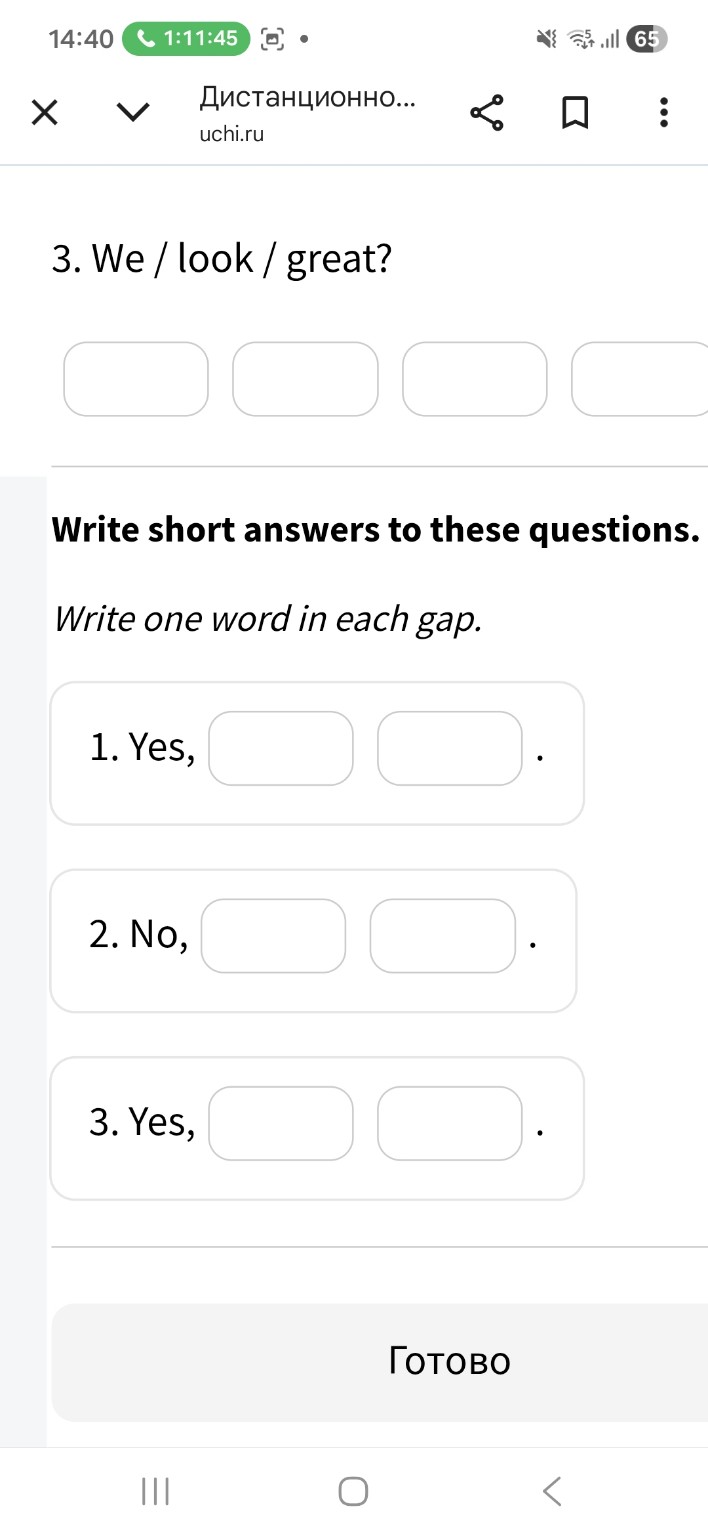Focus second gap in answer 3
The image size is (708, 1536).
point(450,1123)
